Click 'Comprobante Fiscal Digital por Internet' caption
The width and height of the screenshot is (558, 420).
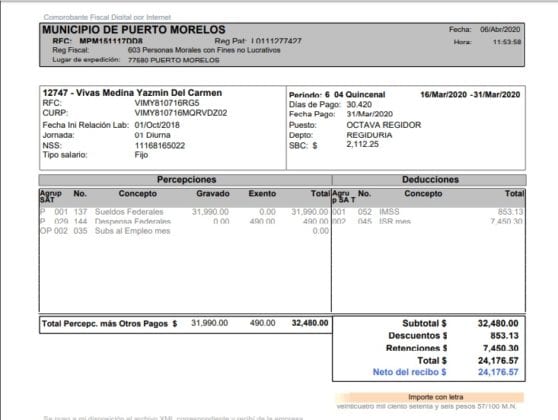coord(107,17)
